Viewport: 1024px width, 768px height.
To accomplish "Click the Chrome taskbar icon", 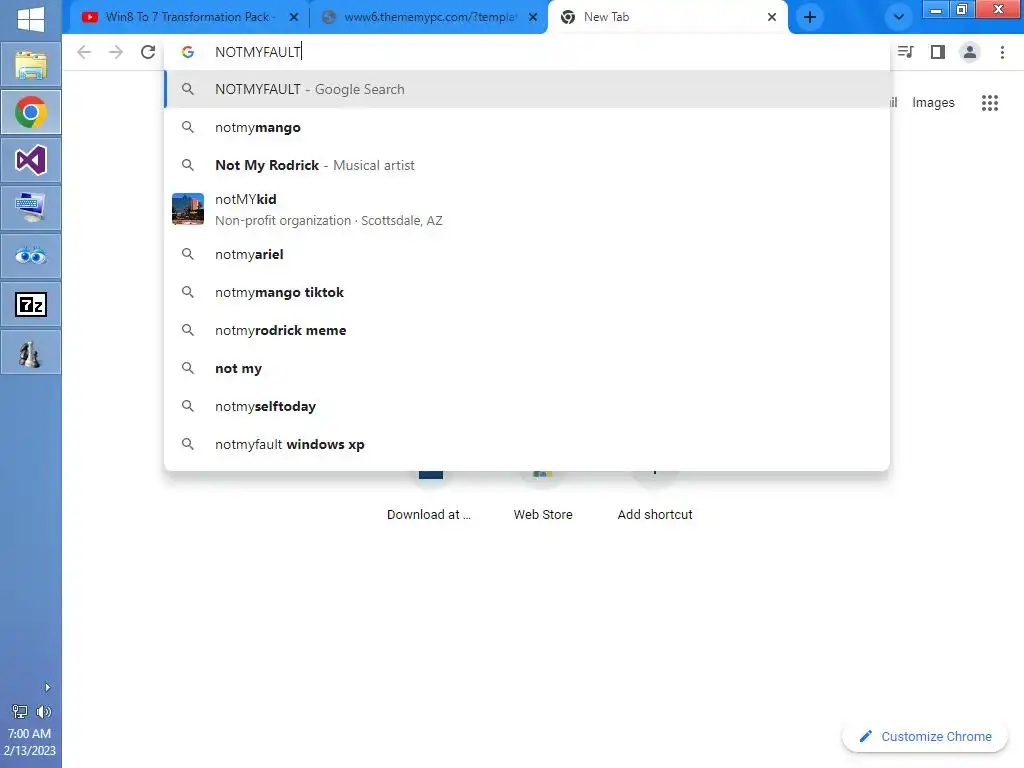I will pos(31,112).
